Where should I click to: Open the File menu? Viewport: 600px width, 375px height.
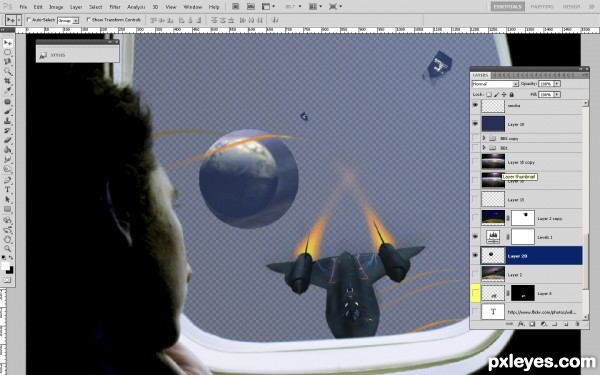click(x=23, y=7)
